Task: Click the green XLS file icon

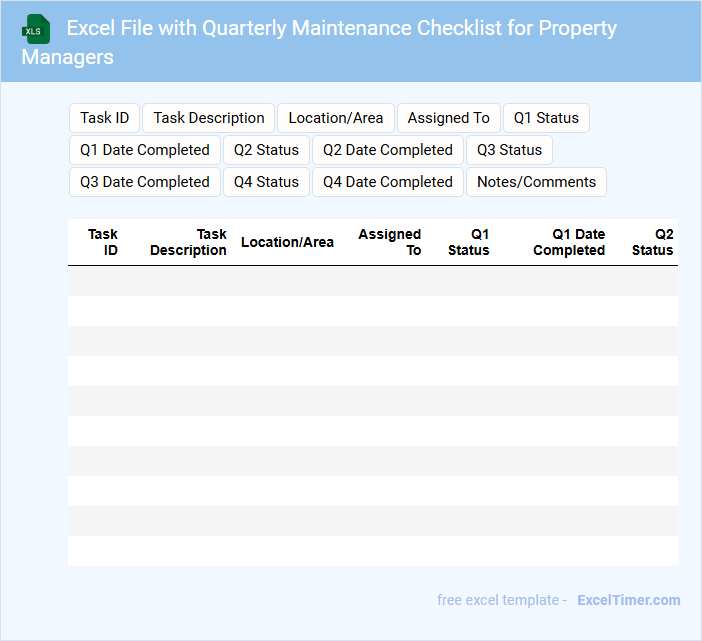Action: (x=37, y=29)
